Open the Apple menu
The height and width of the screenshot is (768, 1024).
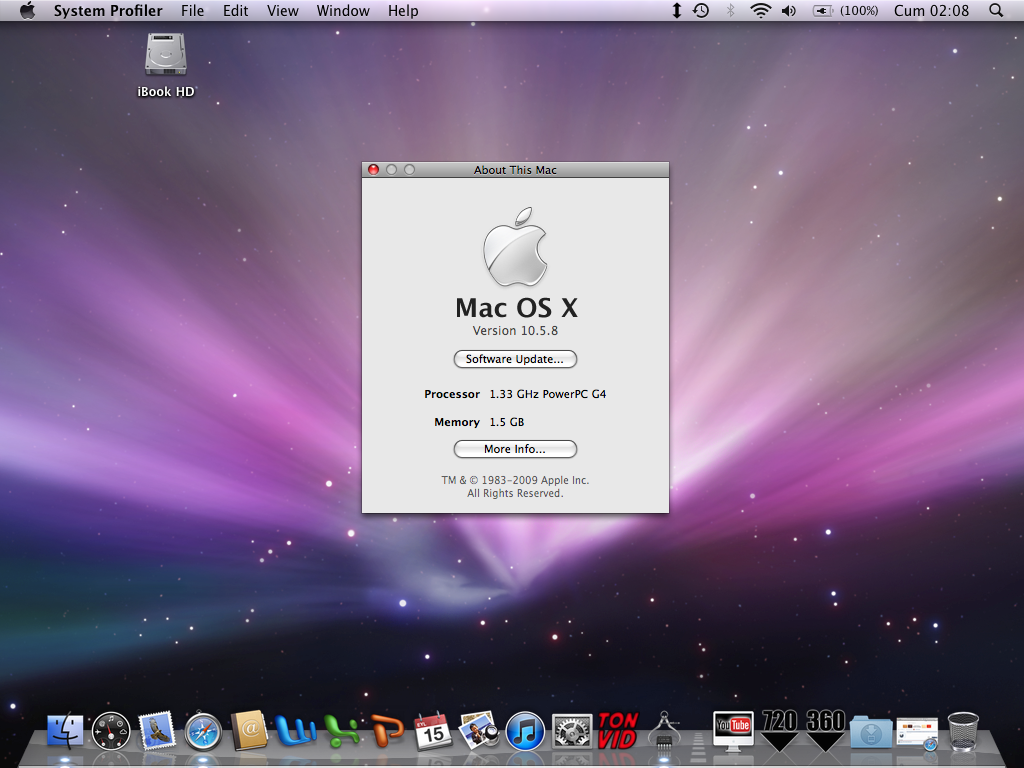tap(27, 10)
